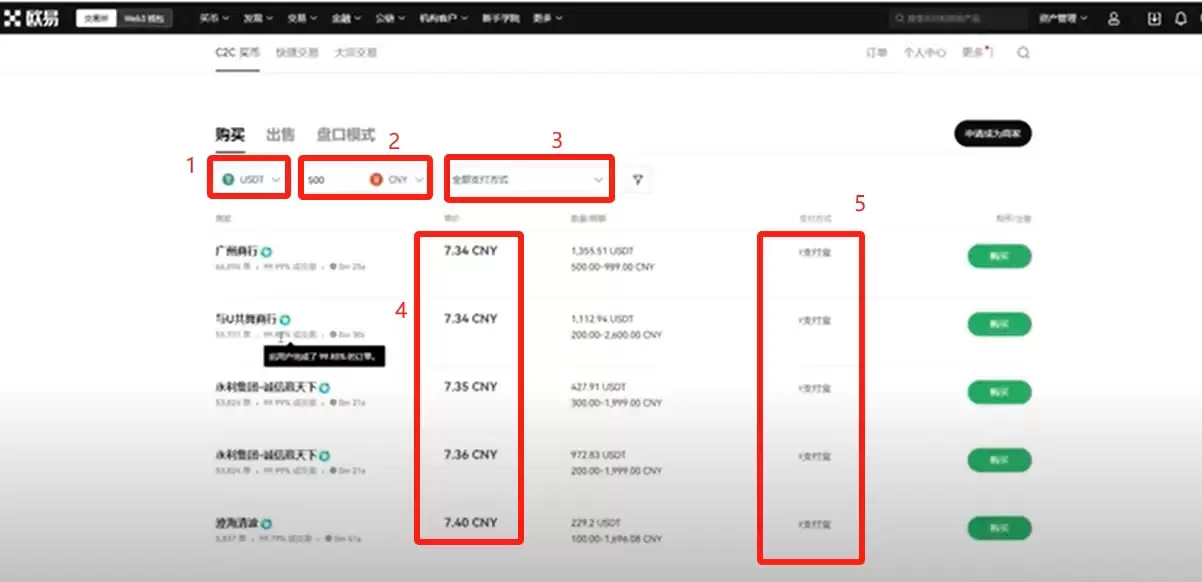Open the user profile icon
Viewport: 1202px width, 582px height.
[1115, 18]
